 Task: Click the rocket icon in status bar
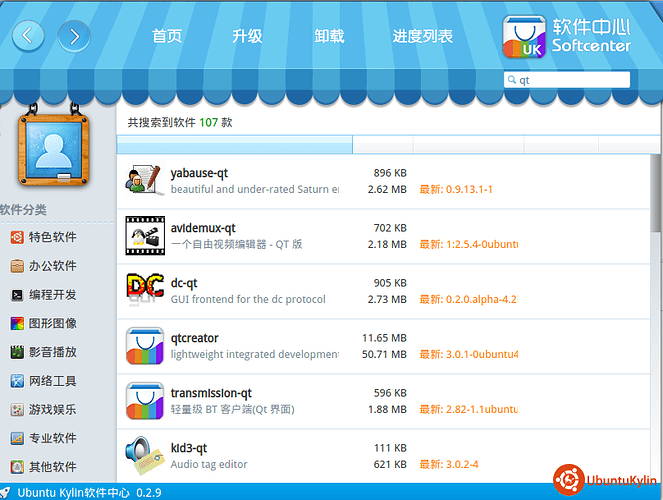(5, 493)
